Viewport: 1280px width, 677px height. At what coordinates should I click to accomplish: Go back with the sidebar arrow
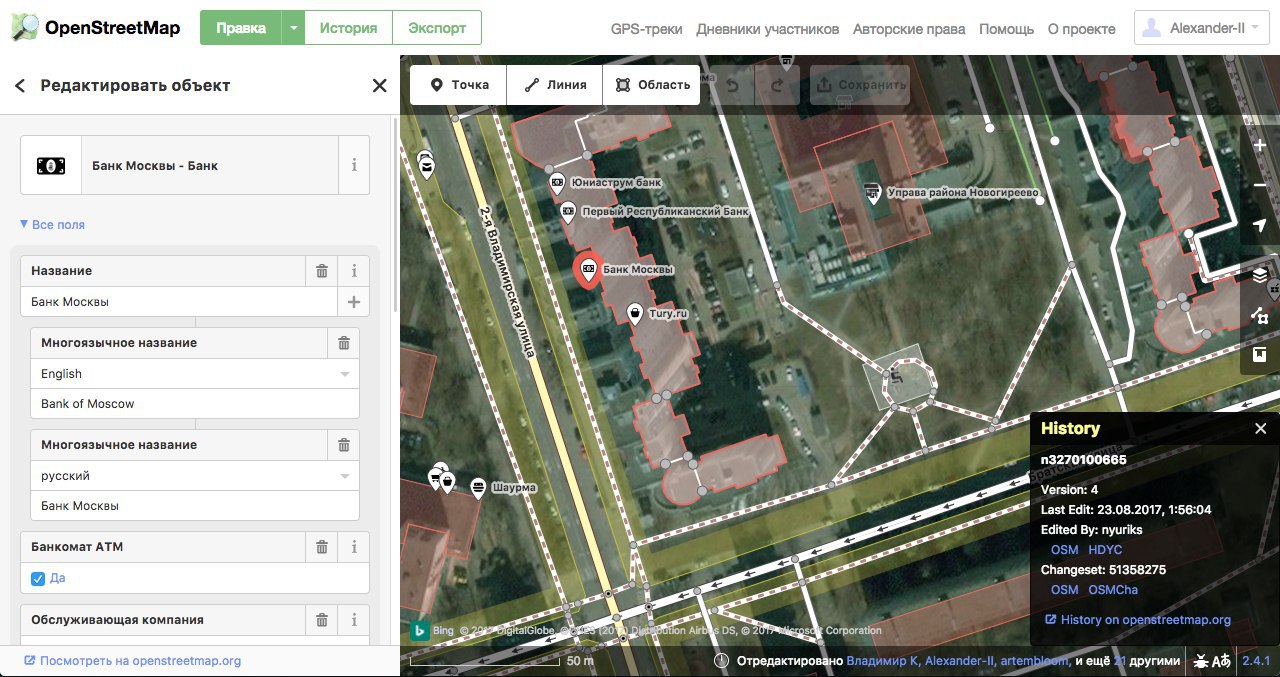point(20,86)
